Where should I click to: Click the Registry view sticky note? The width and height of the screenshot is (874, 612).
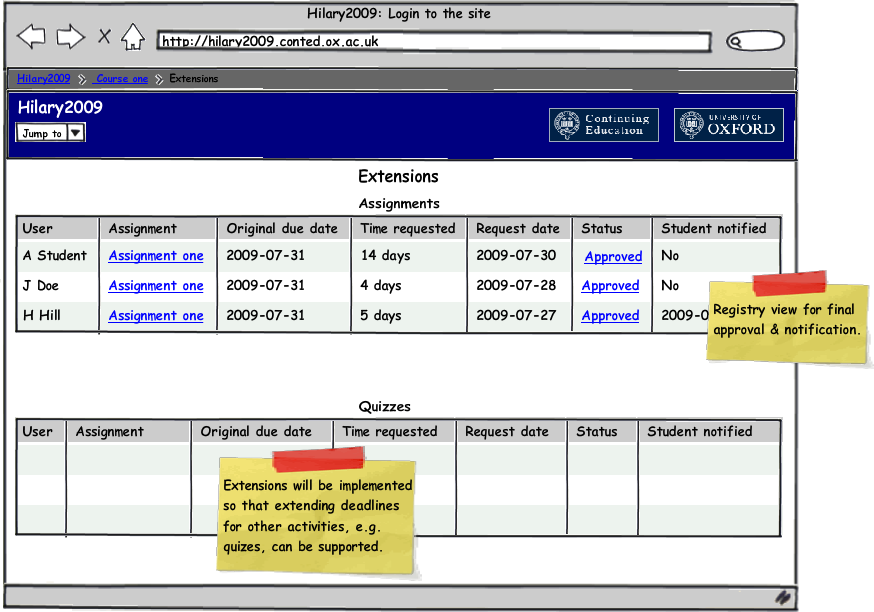787,318
